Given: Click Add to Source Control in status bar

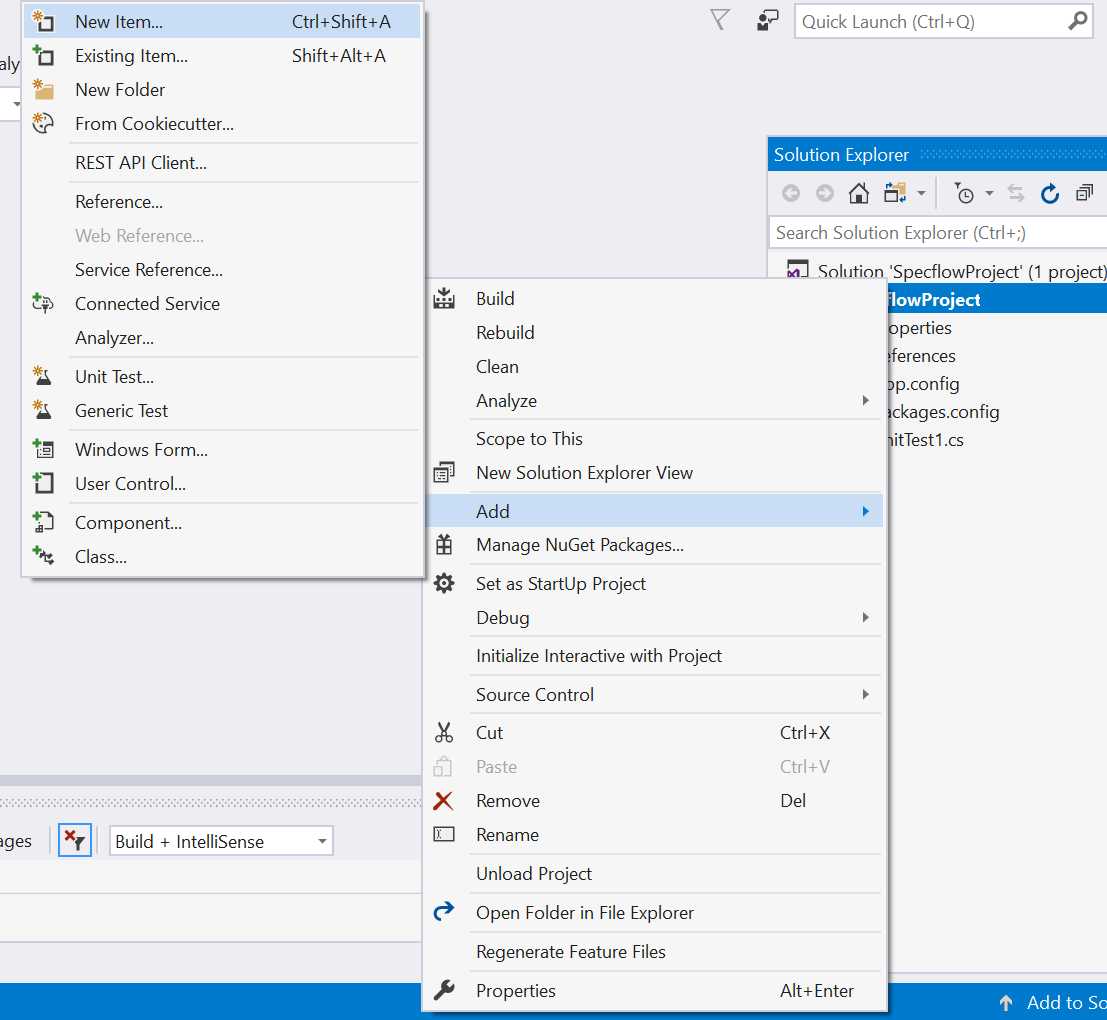Looking at the screenshot, I should [x=1052, y=1002].
